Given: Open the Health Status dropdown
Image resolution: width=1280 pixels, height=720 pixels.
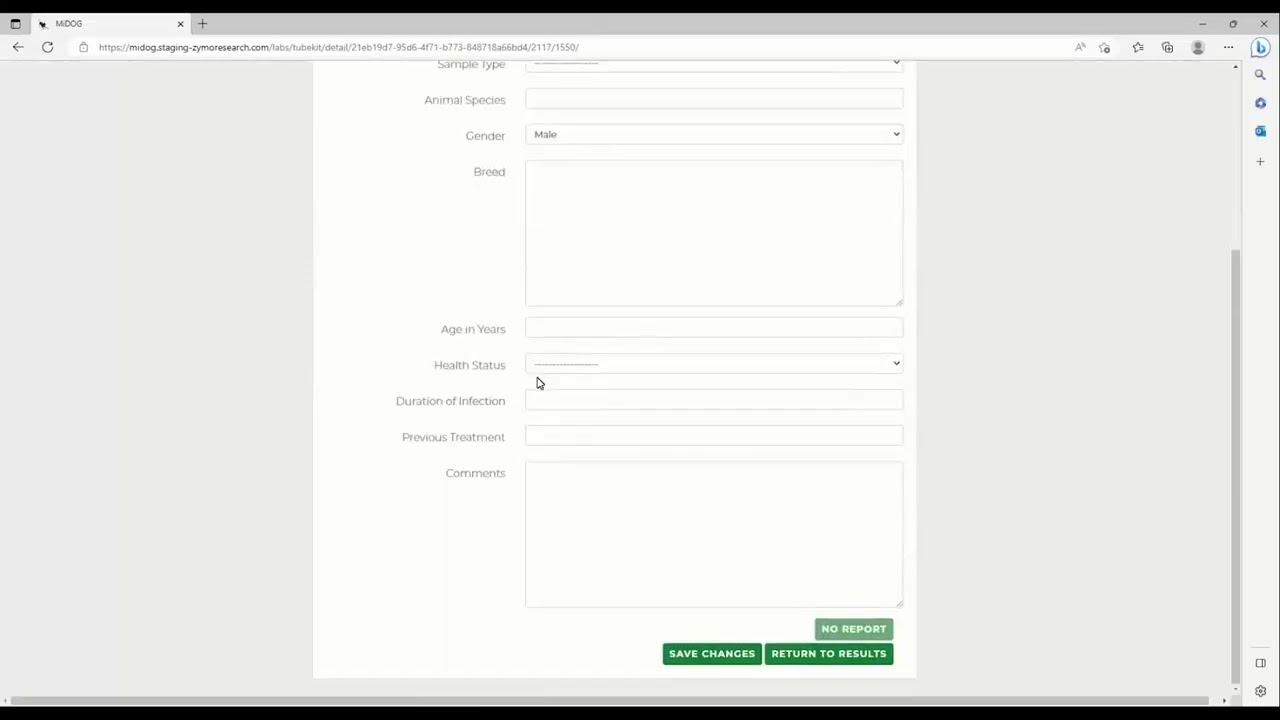Looking at the screenshot, I should [714, 364].
